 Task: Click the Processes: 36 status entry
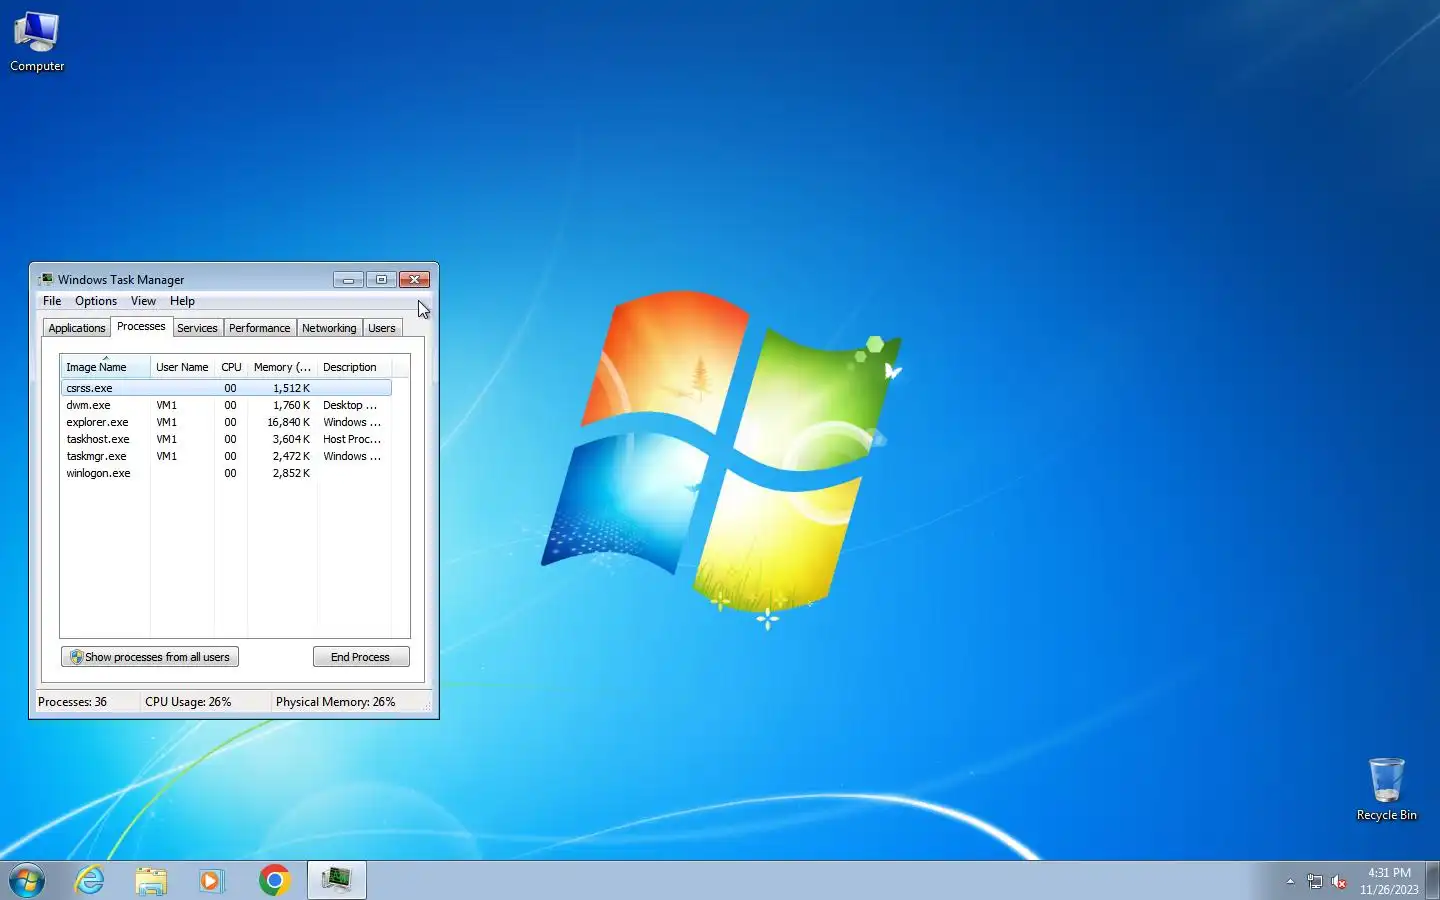(72, 702)
